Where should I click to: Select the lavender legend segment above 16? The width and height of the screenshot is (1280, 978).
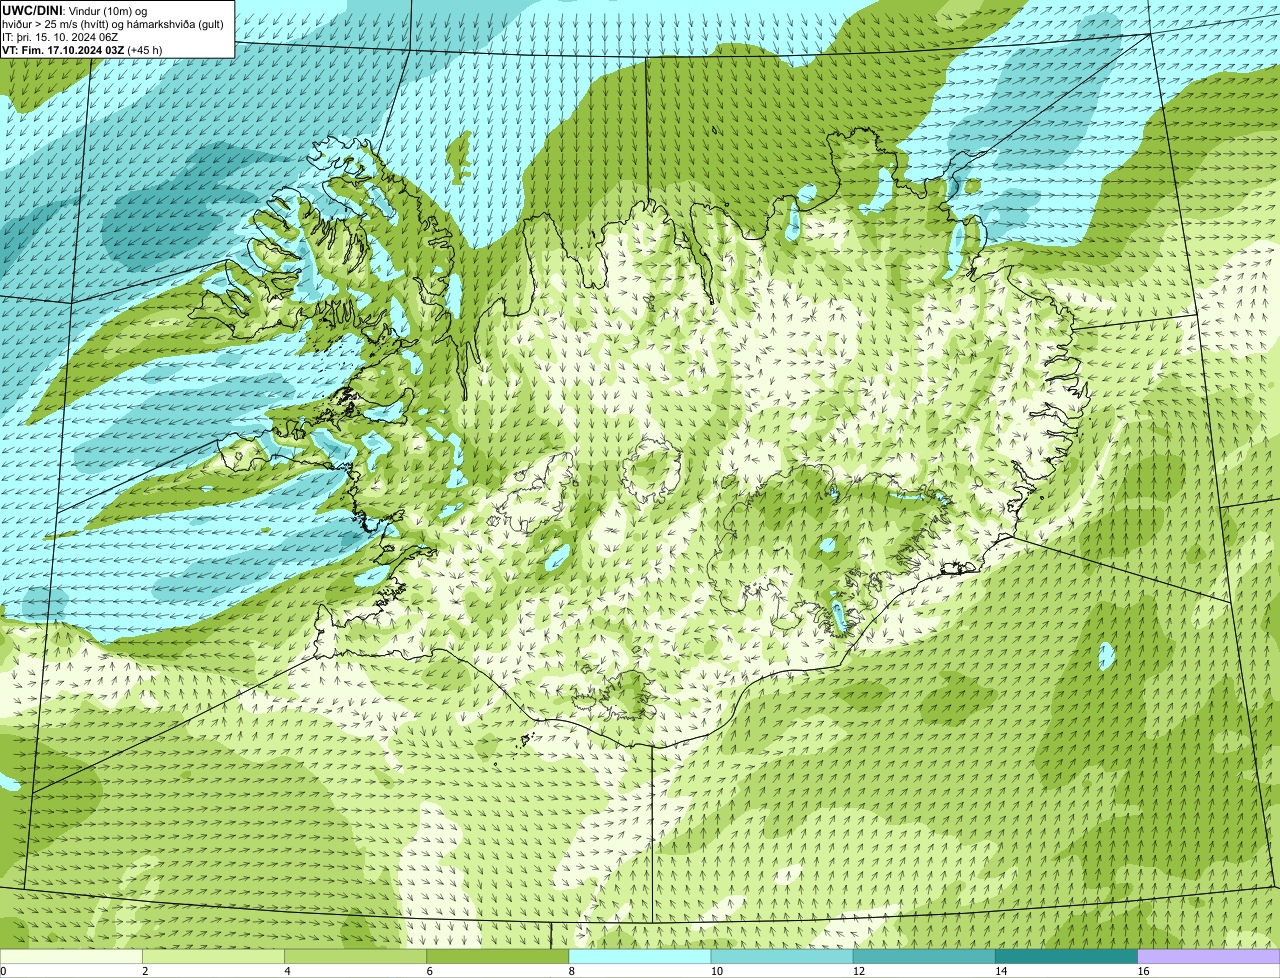coord(1209,956)
